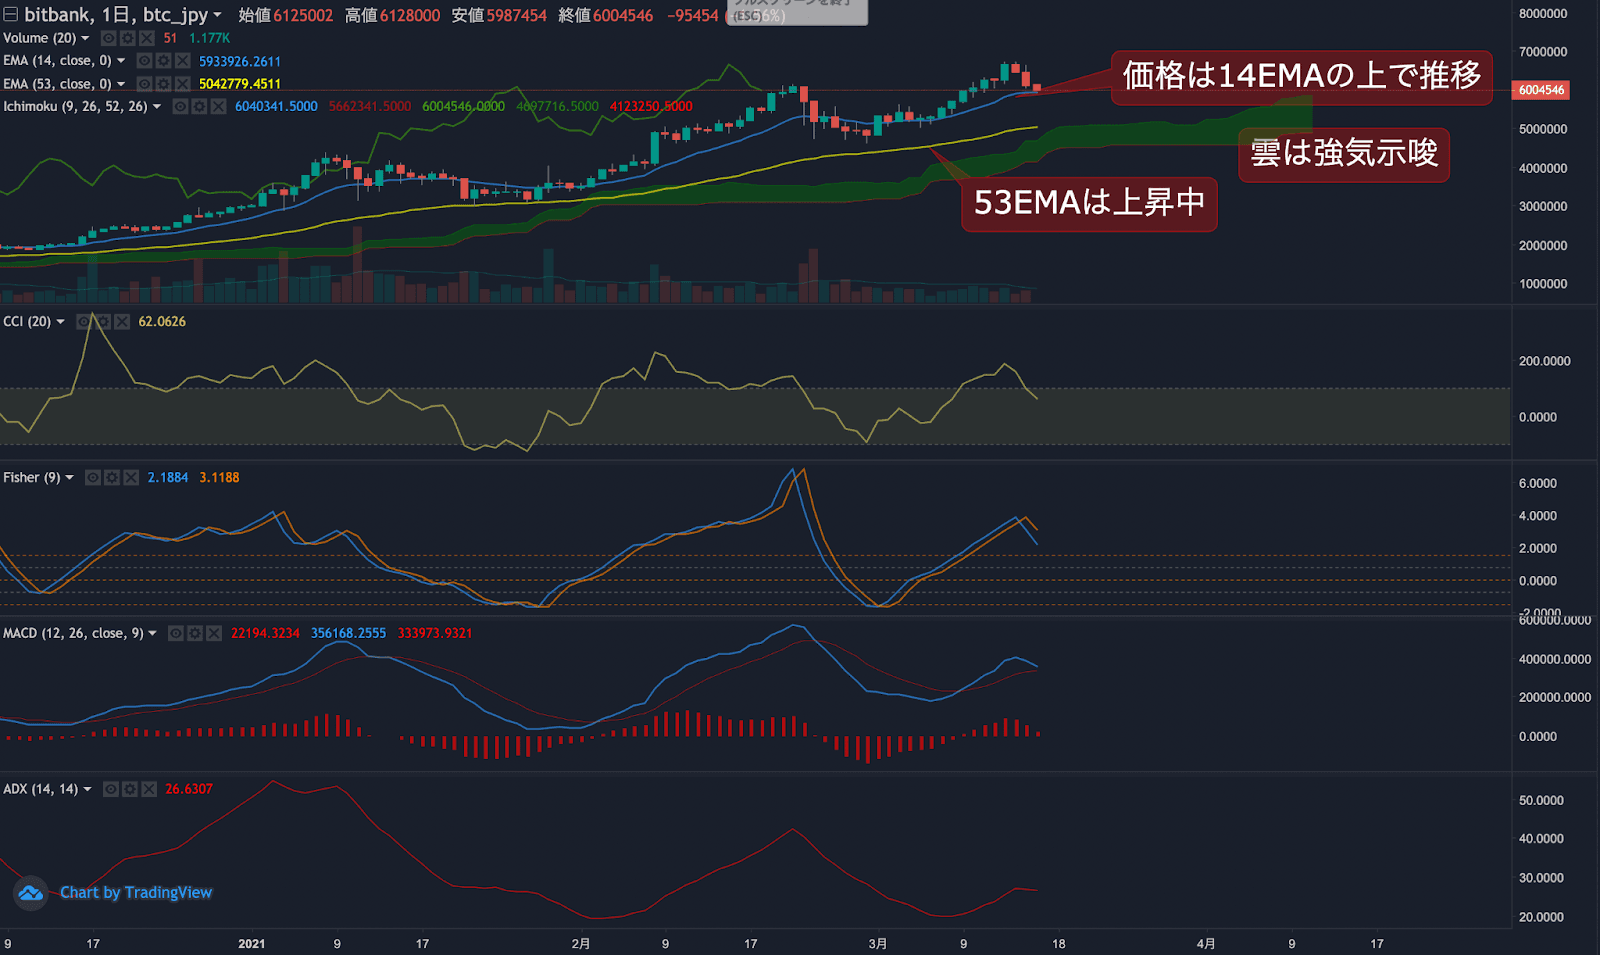Screen dimensions: 1600x955
Task: Click the chart legend hamburger icon
Action: click(10, 15)
